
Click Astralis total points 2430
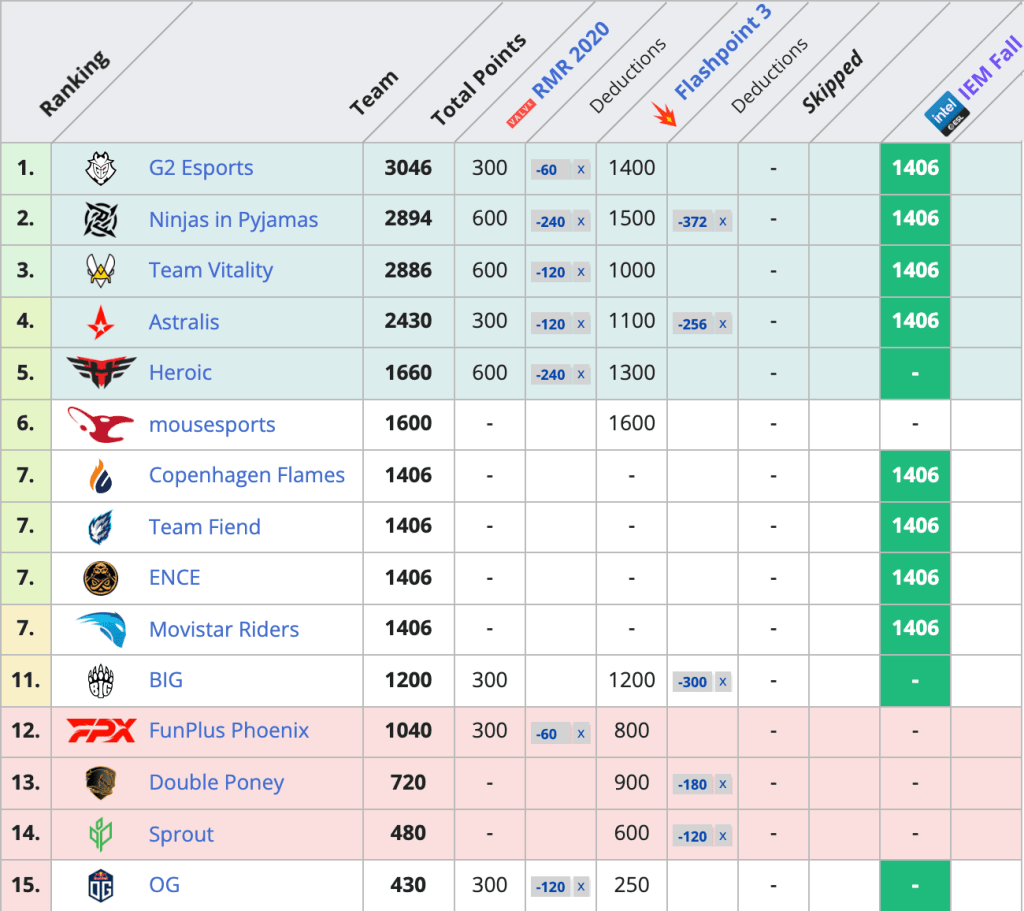[x=408, y=321]
